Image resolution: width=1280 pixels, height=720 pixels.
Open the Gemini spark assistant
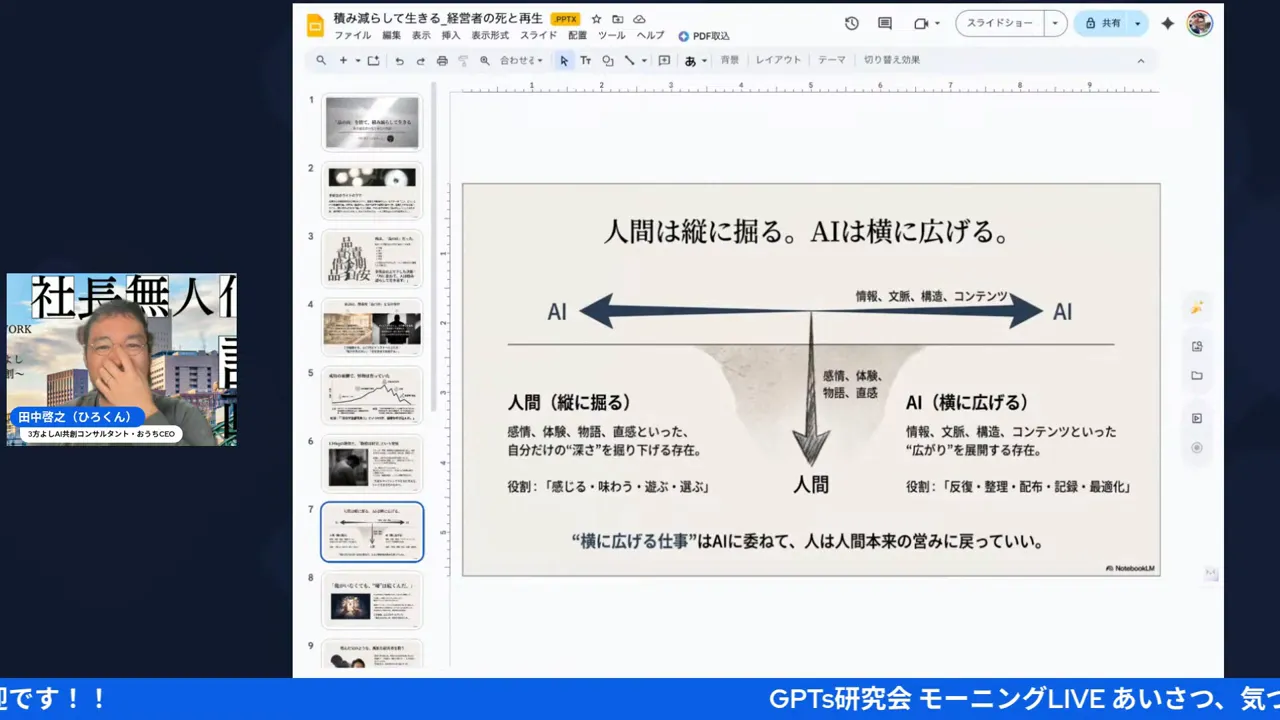pyautogui.click(x=1167, y=22)
